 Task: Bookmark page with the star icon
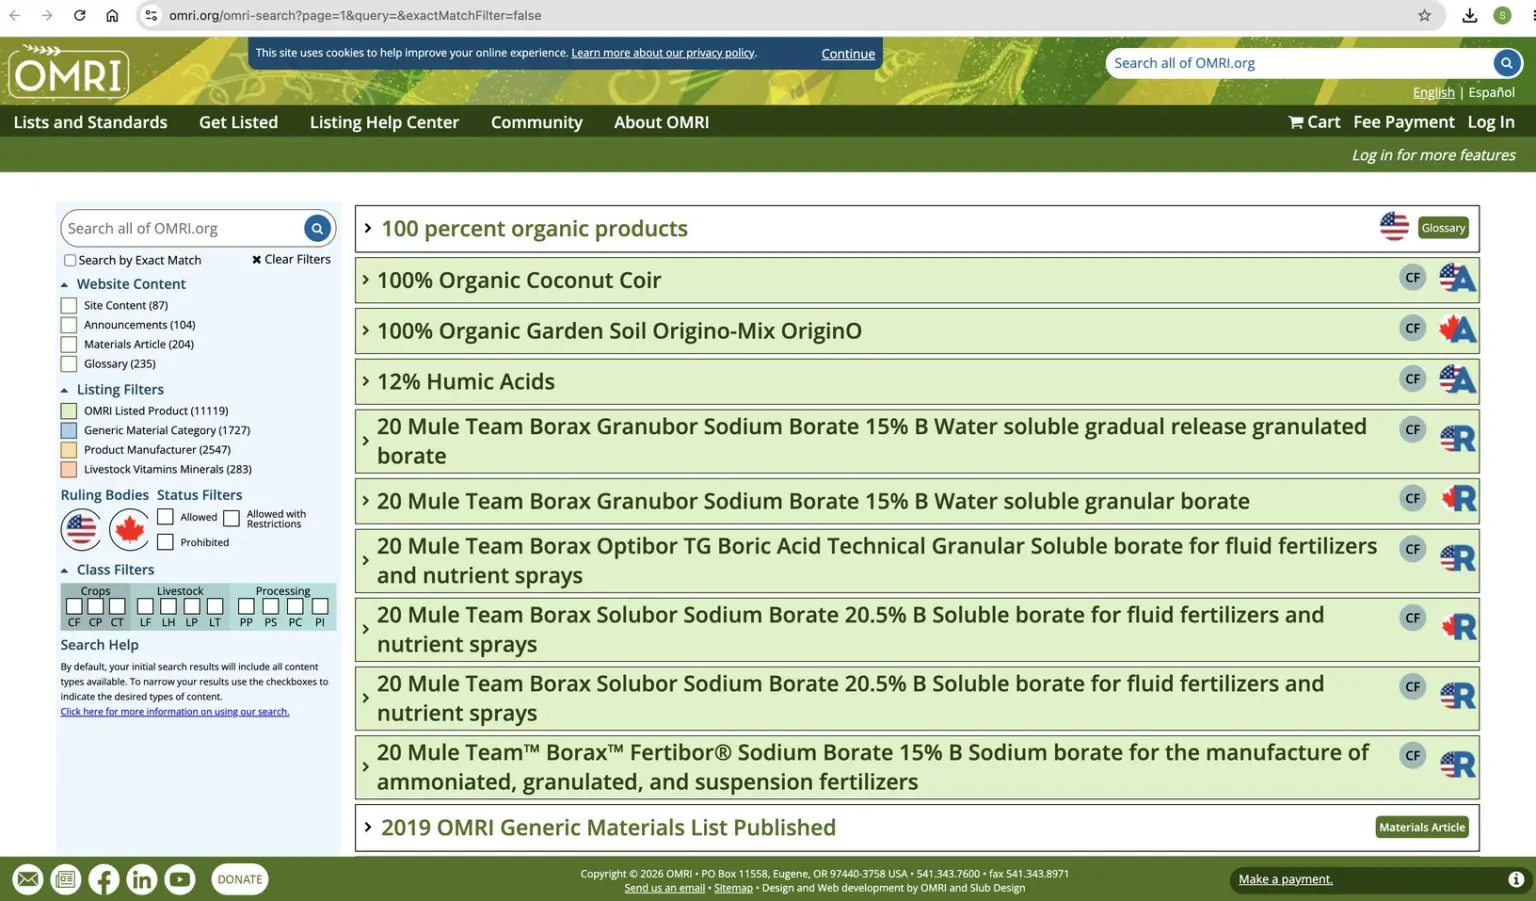pos(1424,15)
